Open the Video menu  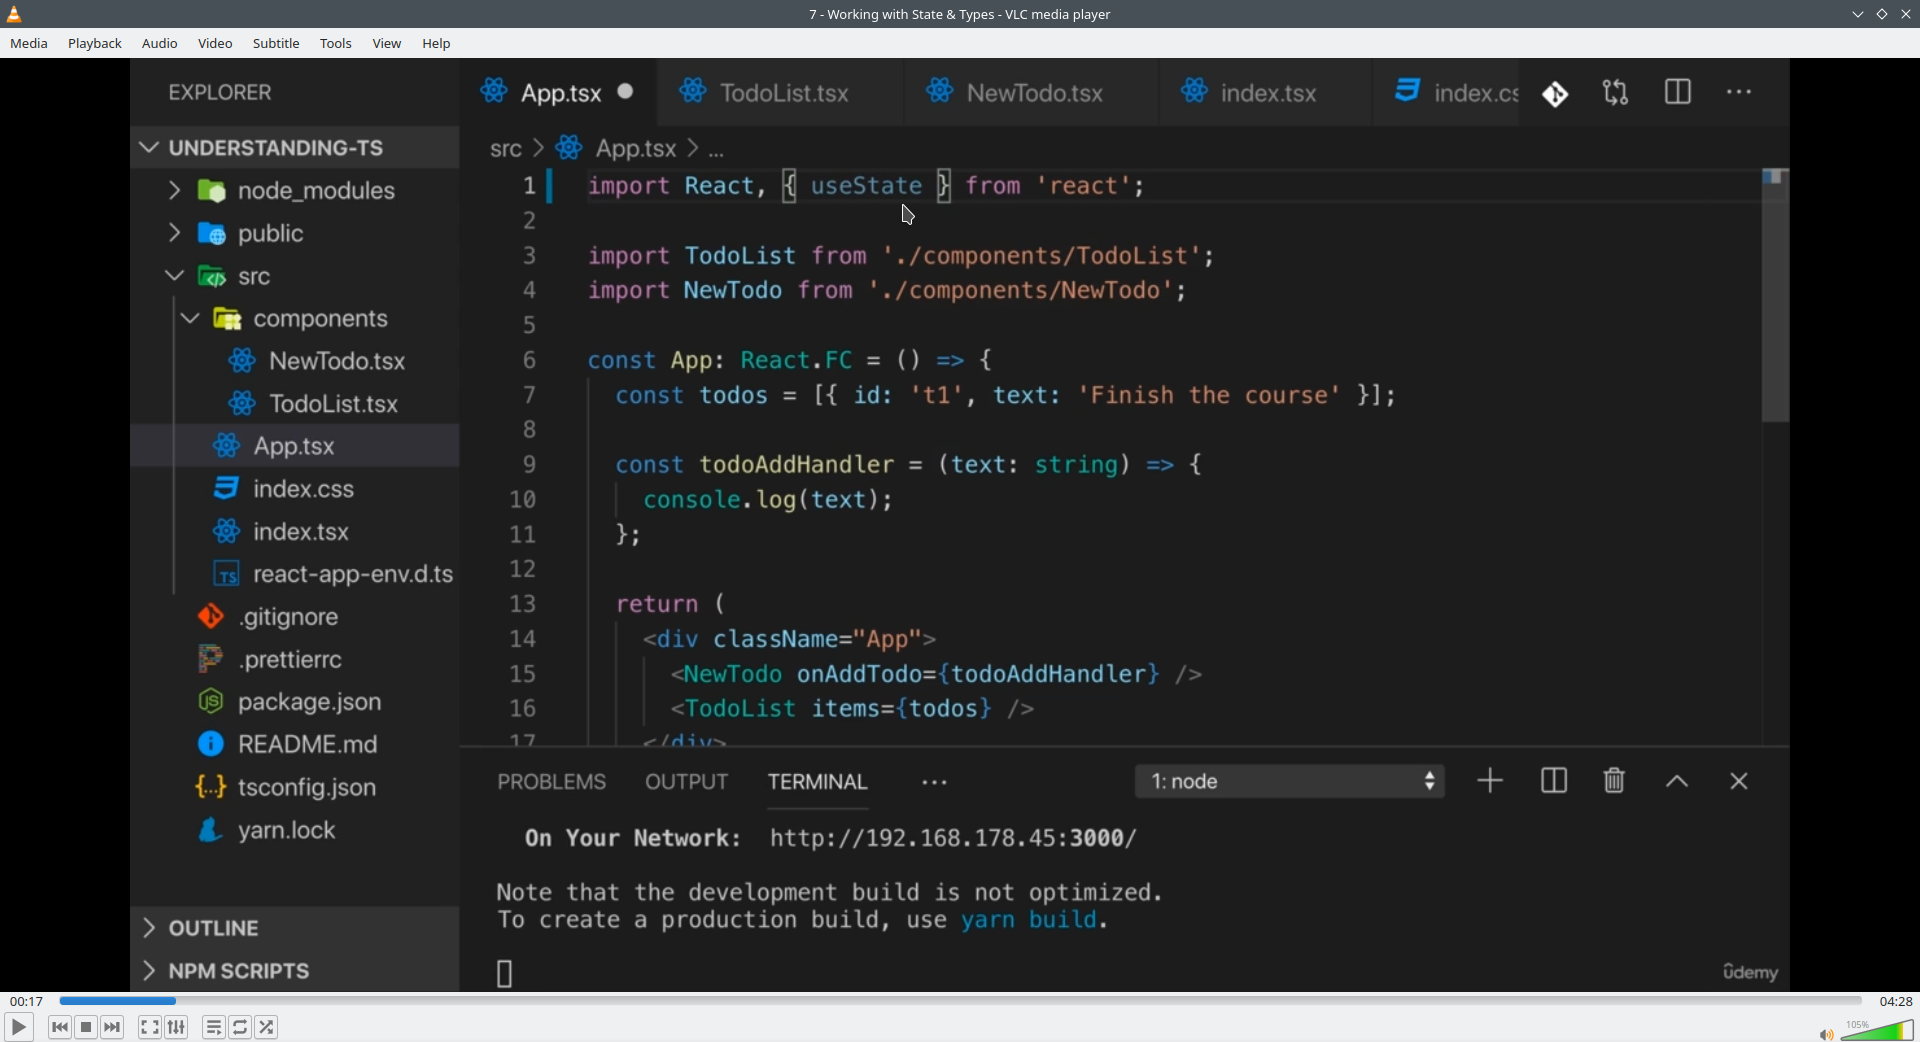pos(215,44)
